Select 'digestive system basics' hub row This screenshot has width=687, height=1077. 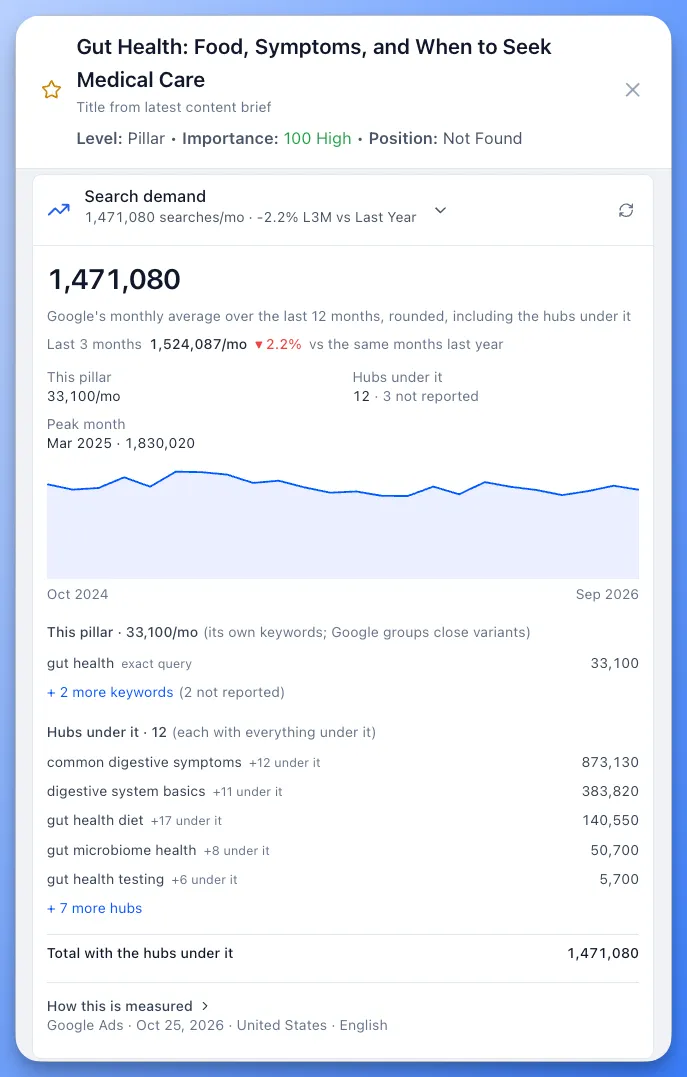pos(343,791)
